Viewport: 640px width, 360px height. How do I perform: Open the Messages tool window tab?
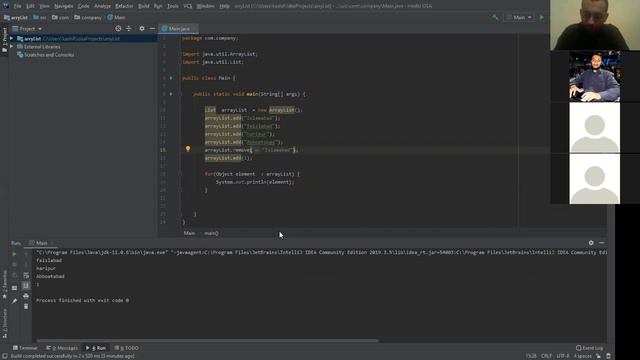pyautogui.click(x=62, y=348)
